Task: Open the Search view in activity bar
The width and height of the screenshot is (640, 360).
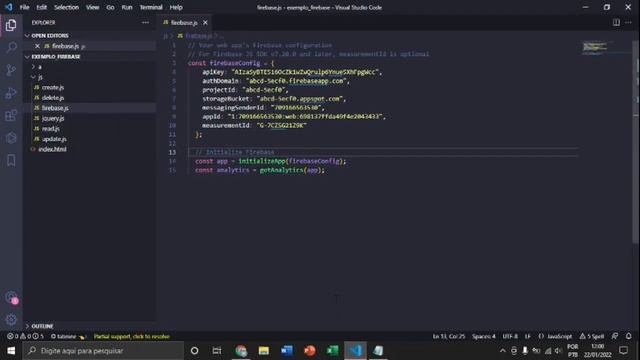Action: 11,48
